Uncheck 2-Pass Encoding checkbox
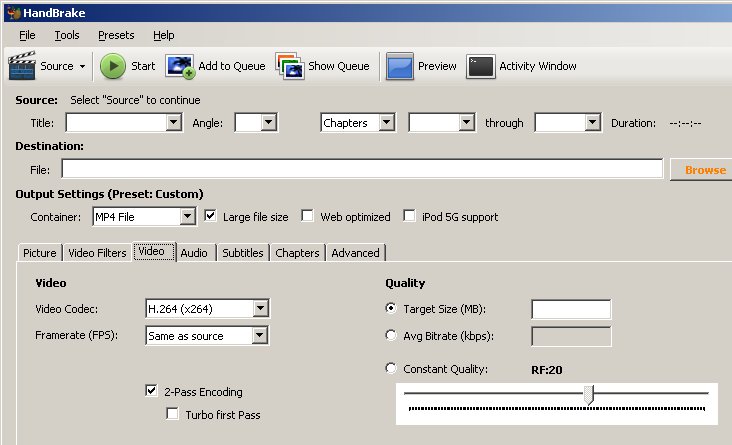The height and width of the screenshot is (445, 732). click(151, 390)
